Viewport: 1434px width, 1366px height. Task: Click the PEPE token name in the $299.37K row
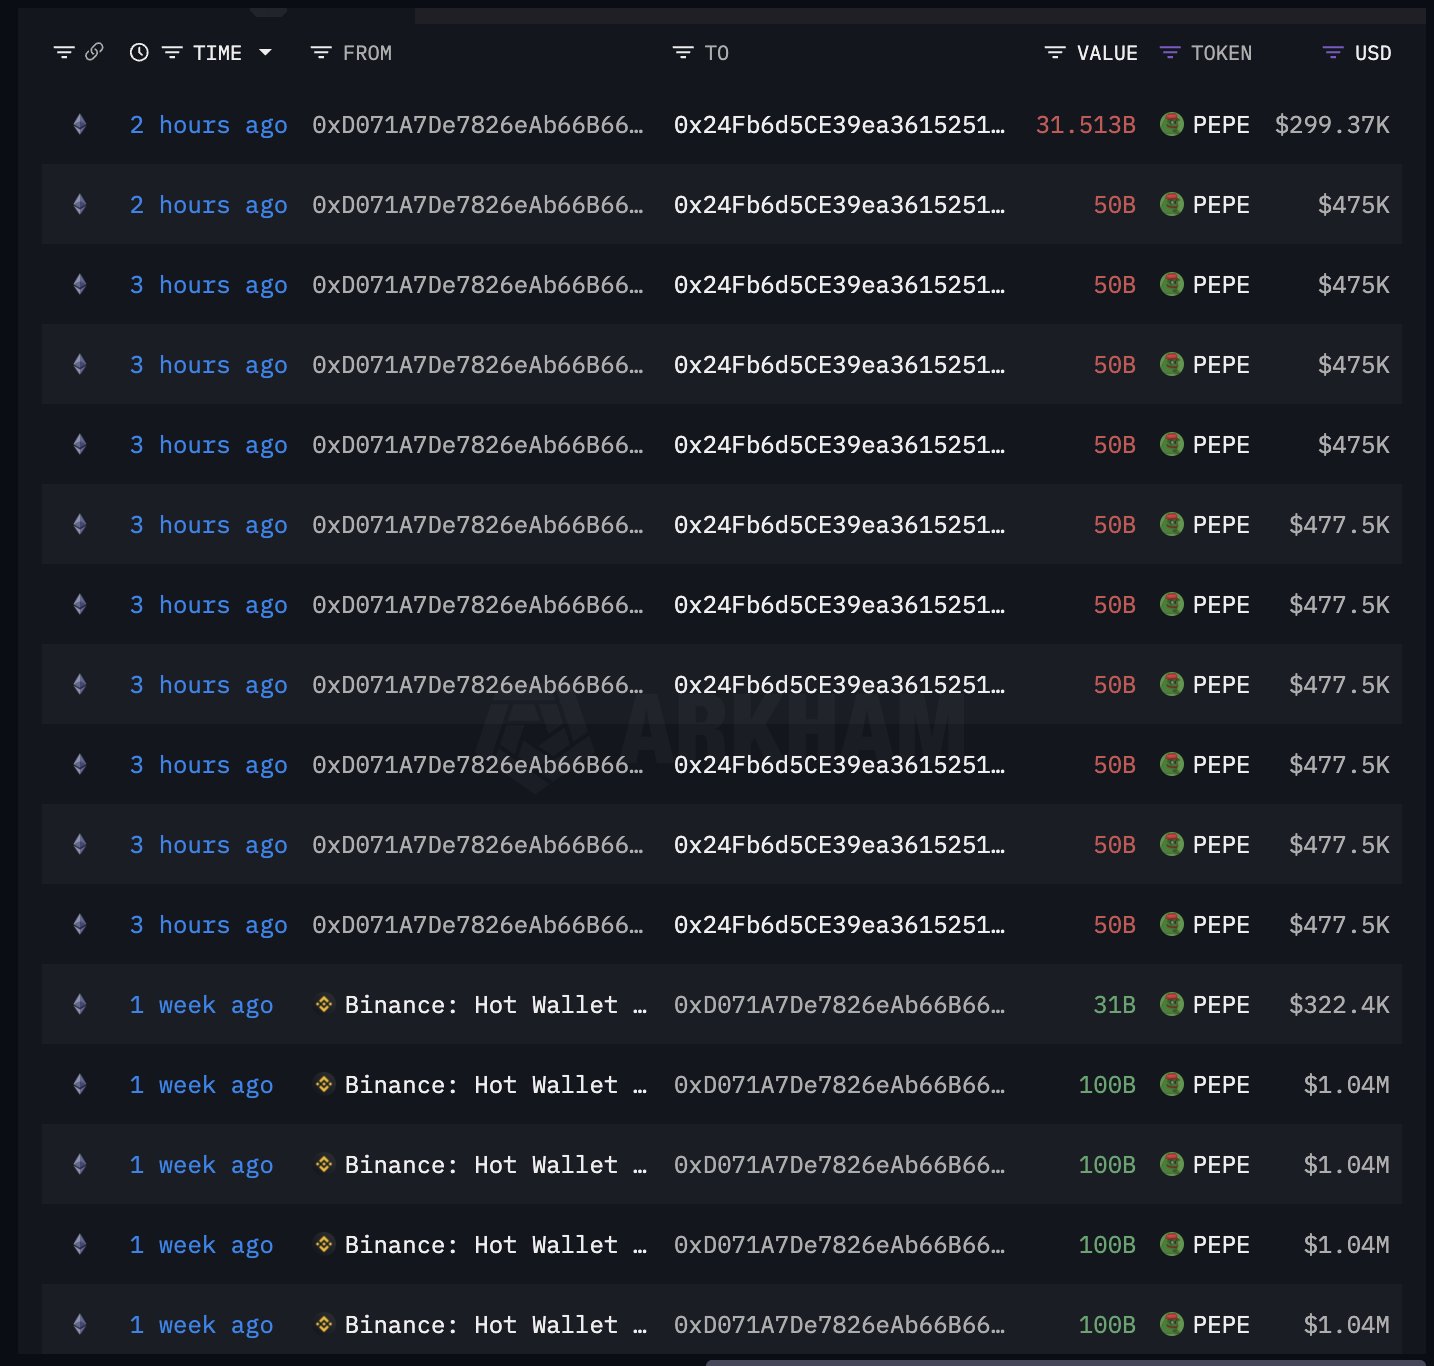[x=1221, y=125]
